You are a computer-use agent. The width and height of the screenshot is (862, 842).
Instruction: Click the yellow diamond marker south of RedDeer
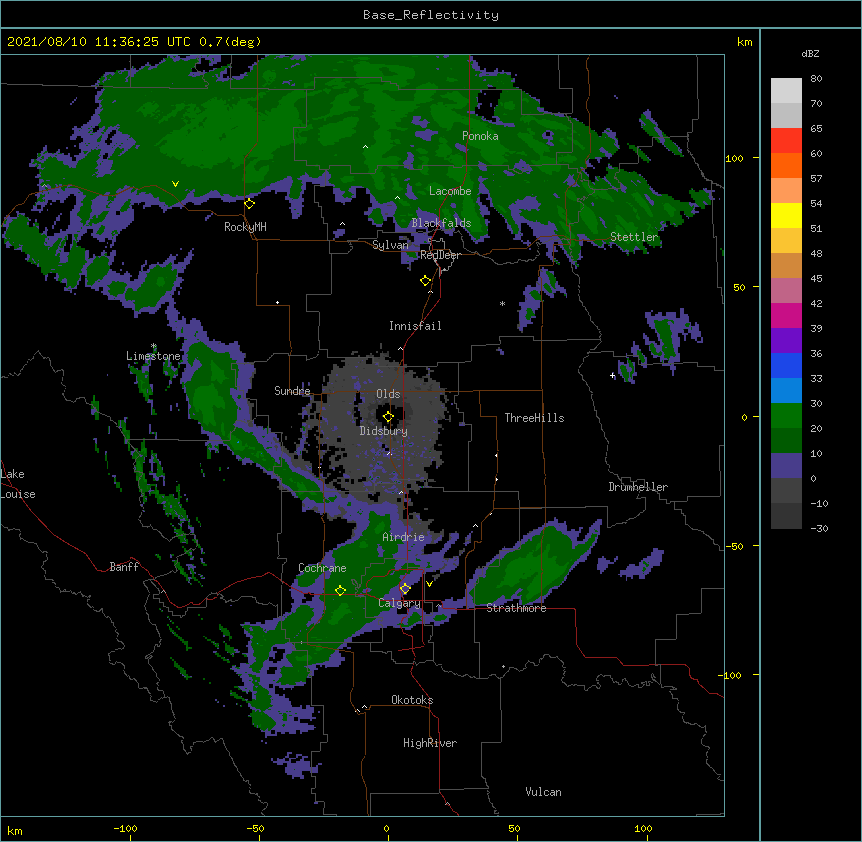pyautogui.click(x=425, y=280)
